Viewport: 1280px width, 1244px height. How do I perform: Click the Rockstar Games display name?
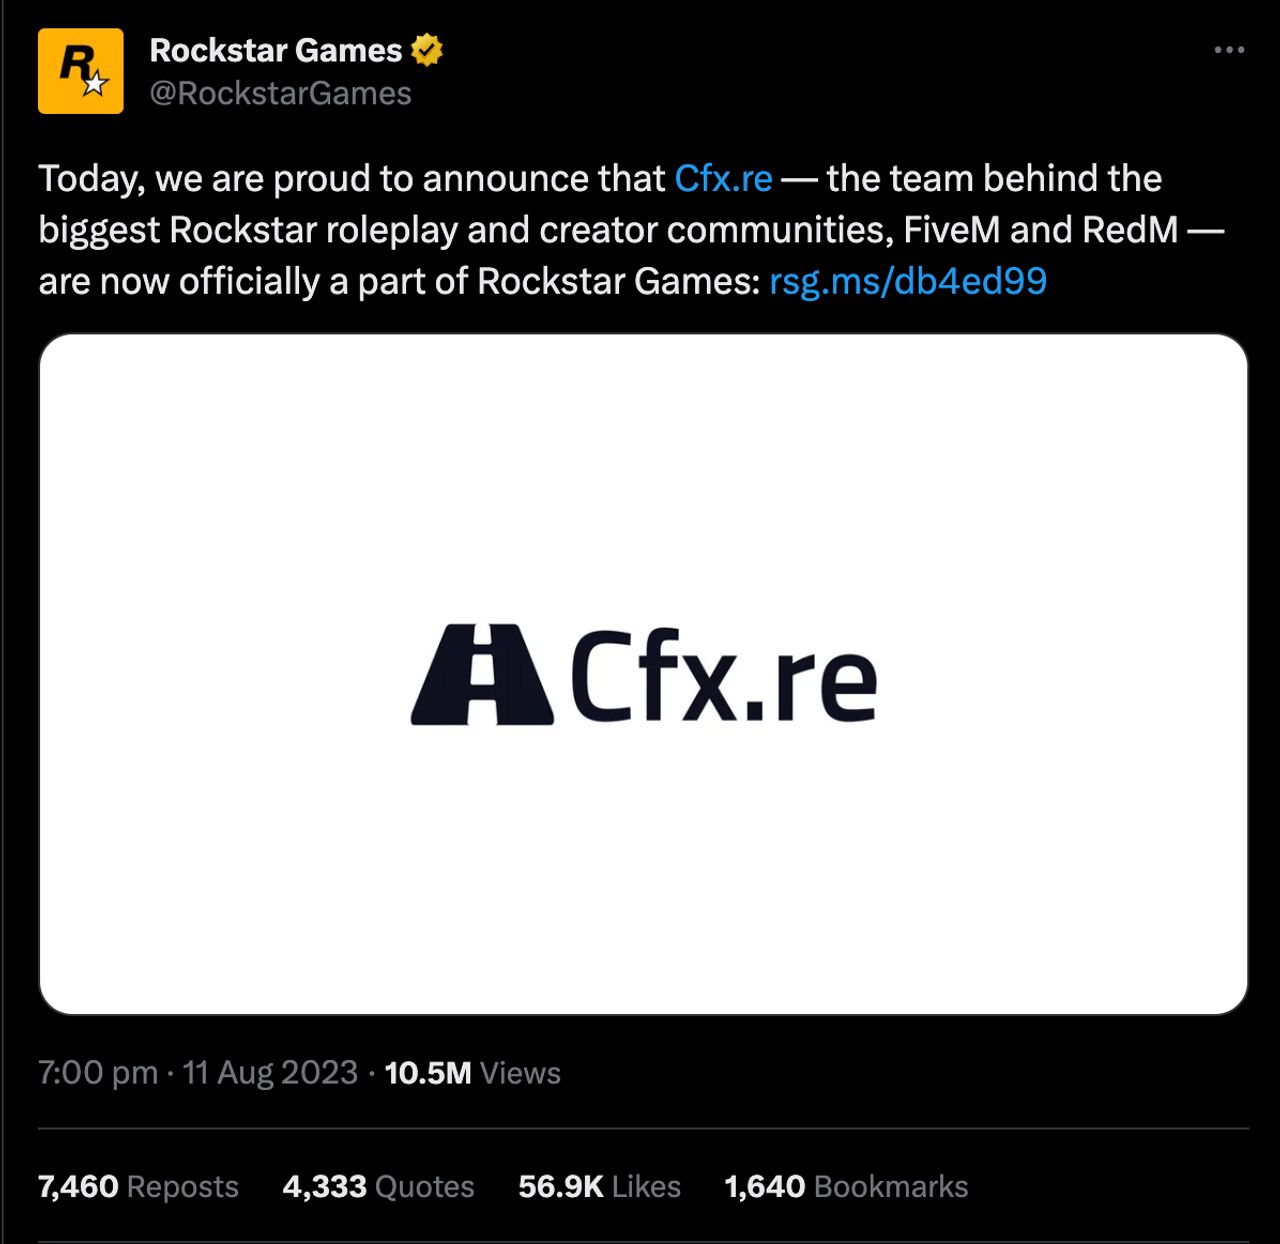276,50
